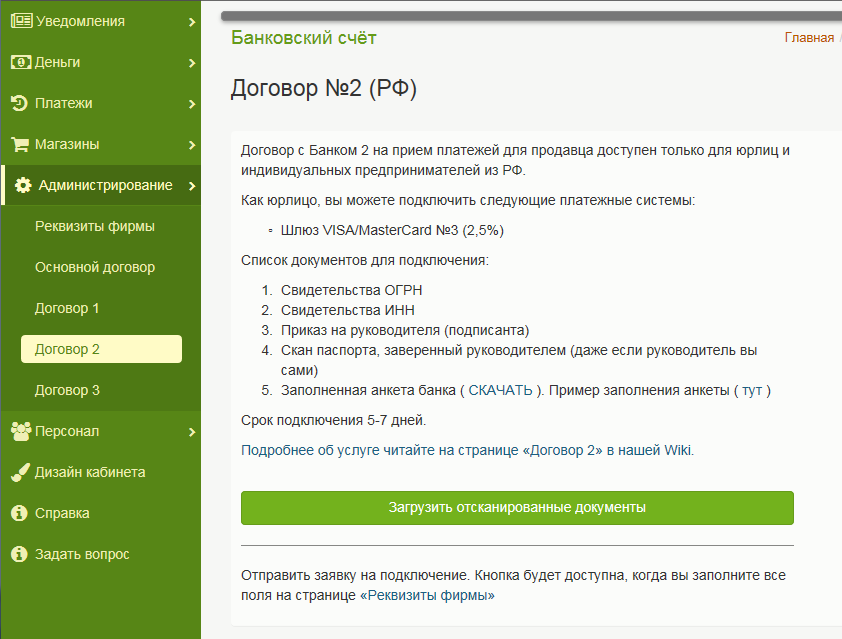
Task: Click the info icon beside Справка
Action: click(x=18, y=513)
